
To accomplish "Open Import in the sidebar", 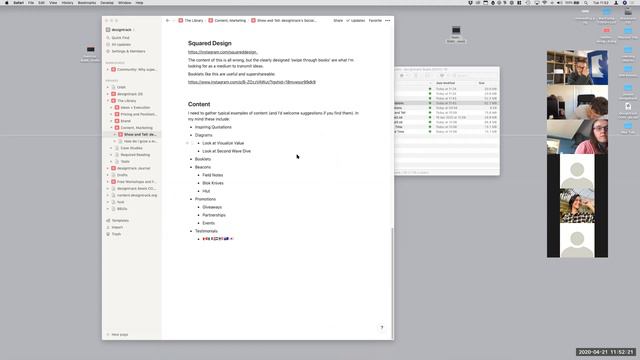I will (117, 227).
